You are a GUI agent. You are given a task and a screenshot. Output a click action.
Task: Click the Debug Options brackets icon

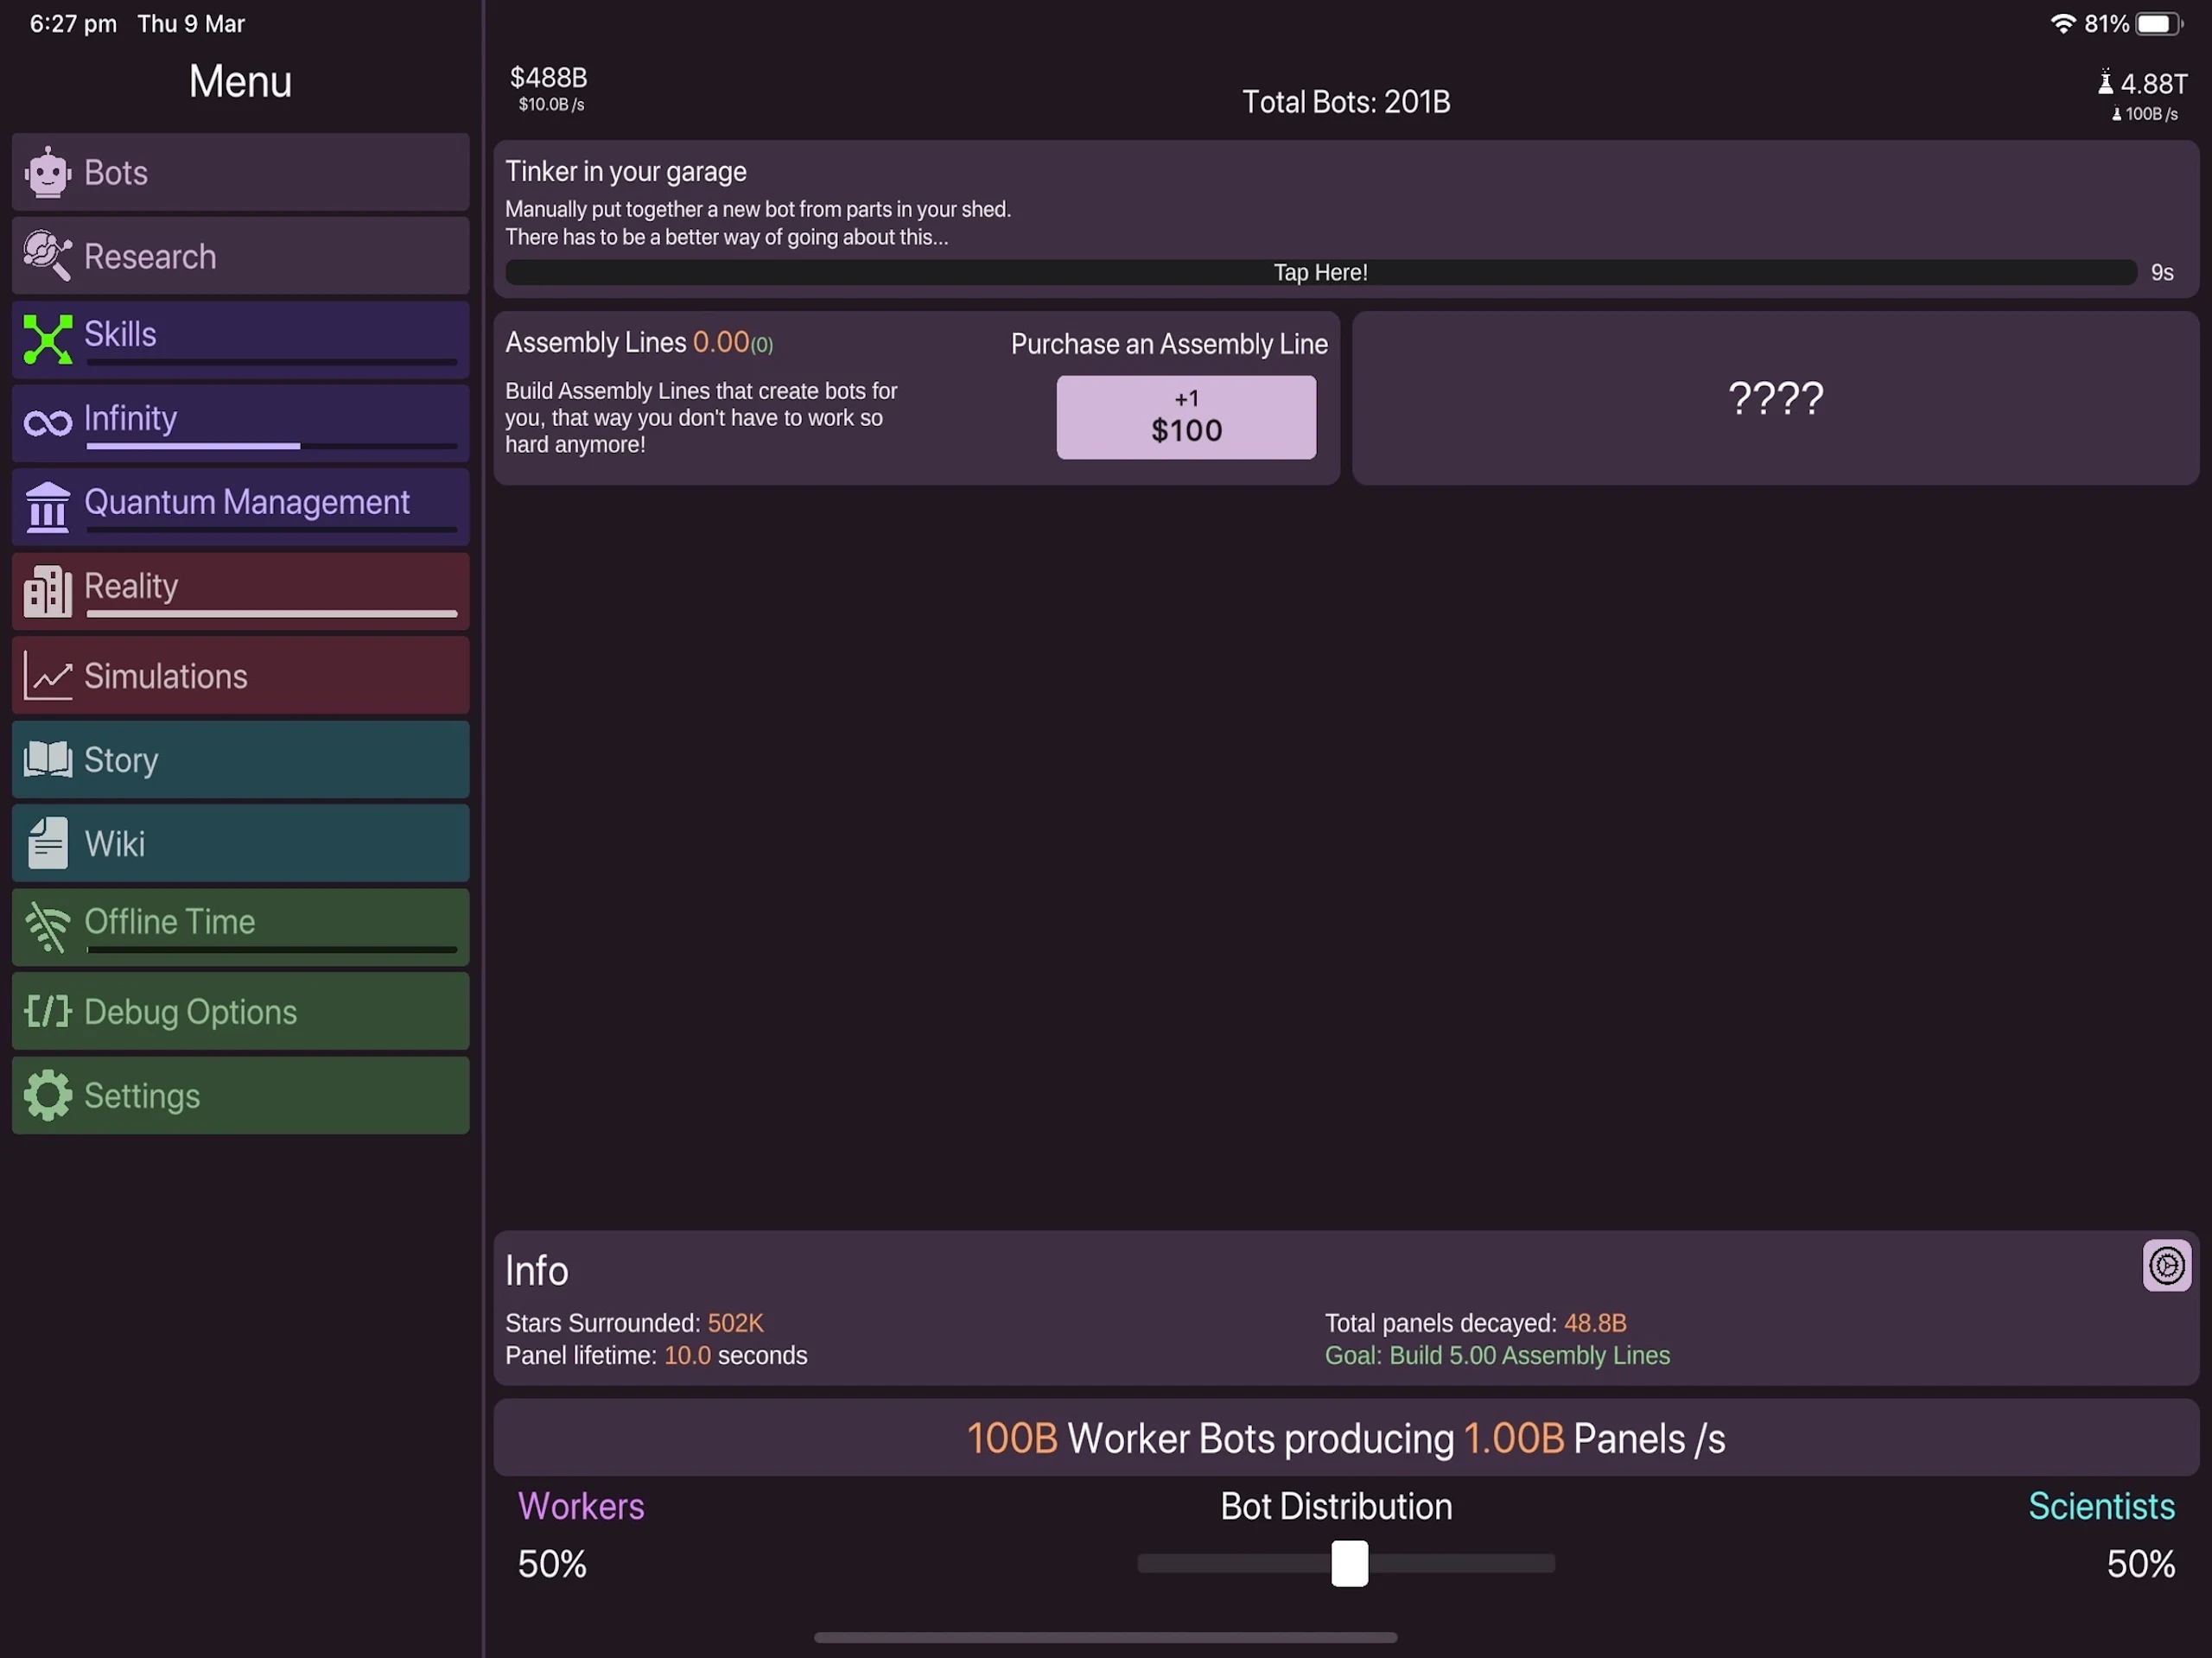click(47, 1011)
